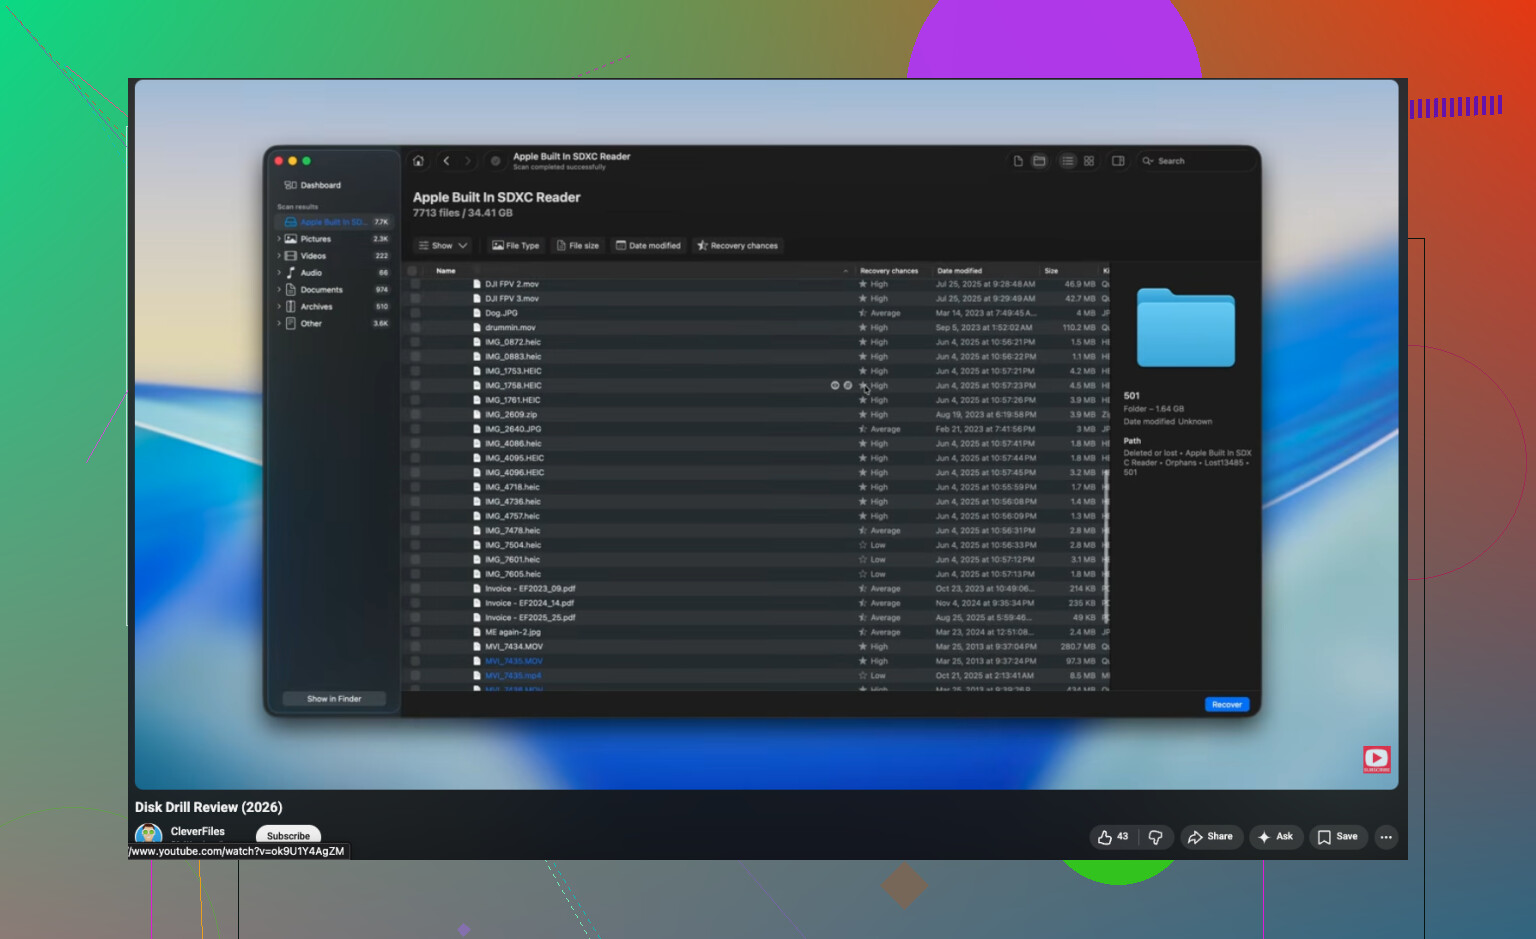Select the Archives category icon
The height and width of the screenshot is (939, 1536).
click(290, 307)
